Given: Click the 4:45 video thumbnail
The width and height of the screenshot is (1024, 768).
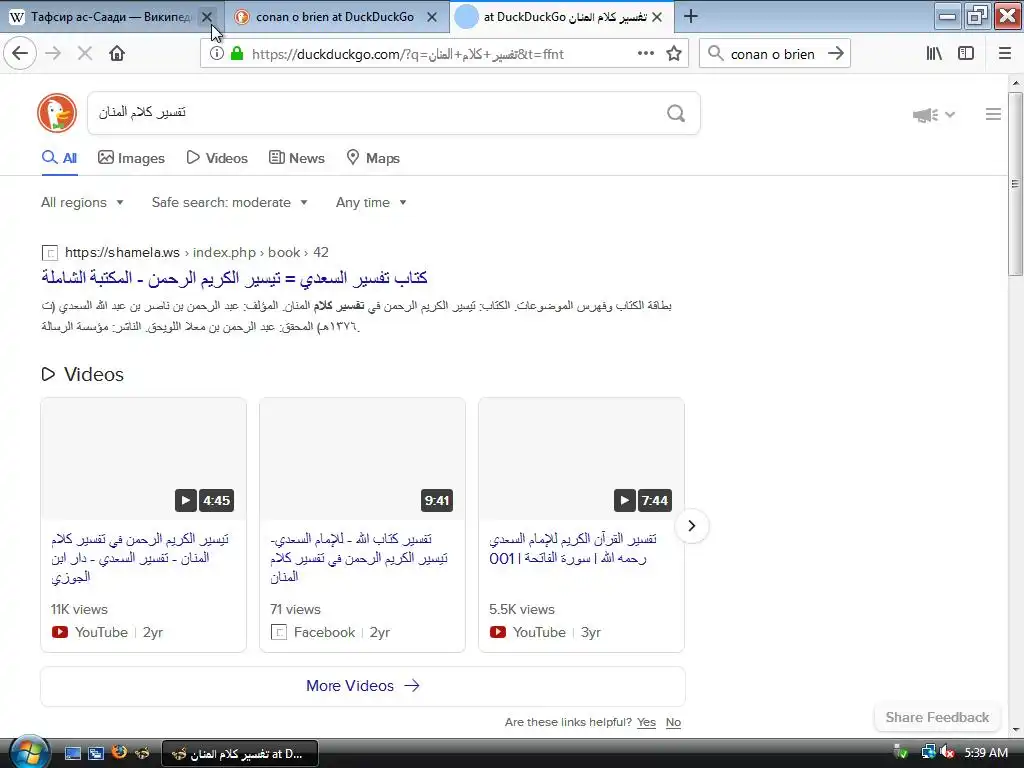Looking at the screenshot, I should [x=143, y=458].
